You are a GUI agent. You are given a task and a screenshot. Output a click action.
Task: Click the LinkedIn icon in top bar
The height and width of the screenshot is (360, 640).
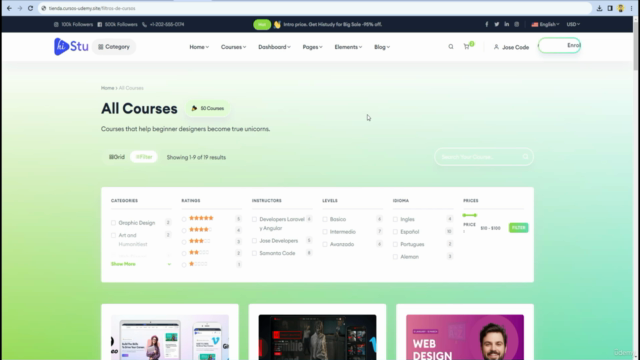click(x=507, y=24)
